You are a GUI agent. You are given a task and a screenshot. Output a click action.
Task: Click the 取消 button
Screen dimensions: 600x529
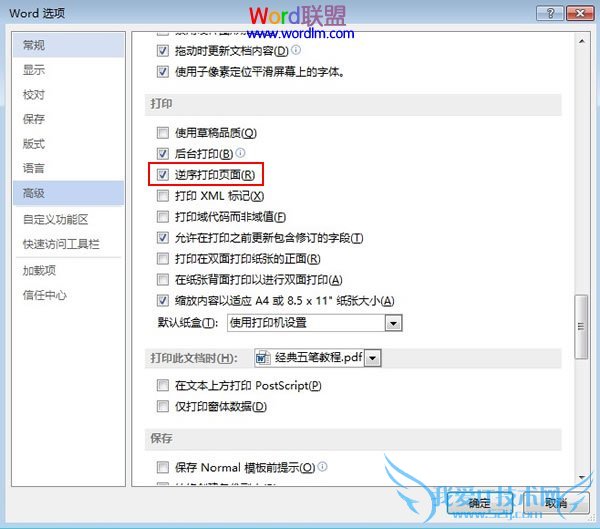click(556, 503)
